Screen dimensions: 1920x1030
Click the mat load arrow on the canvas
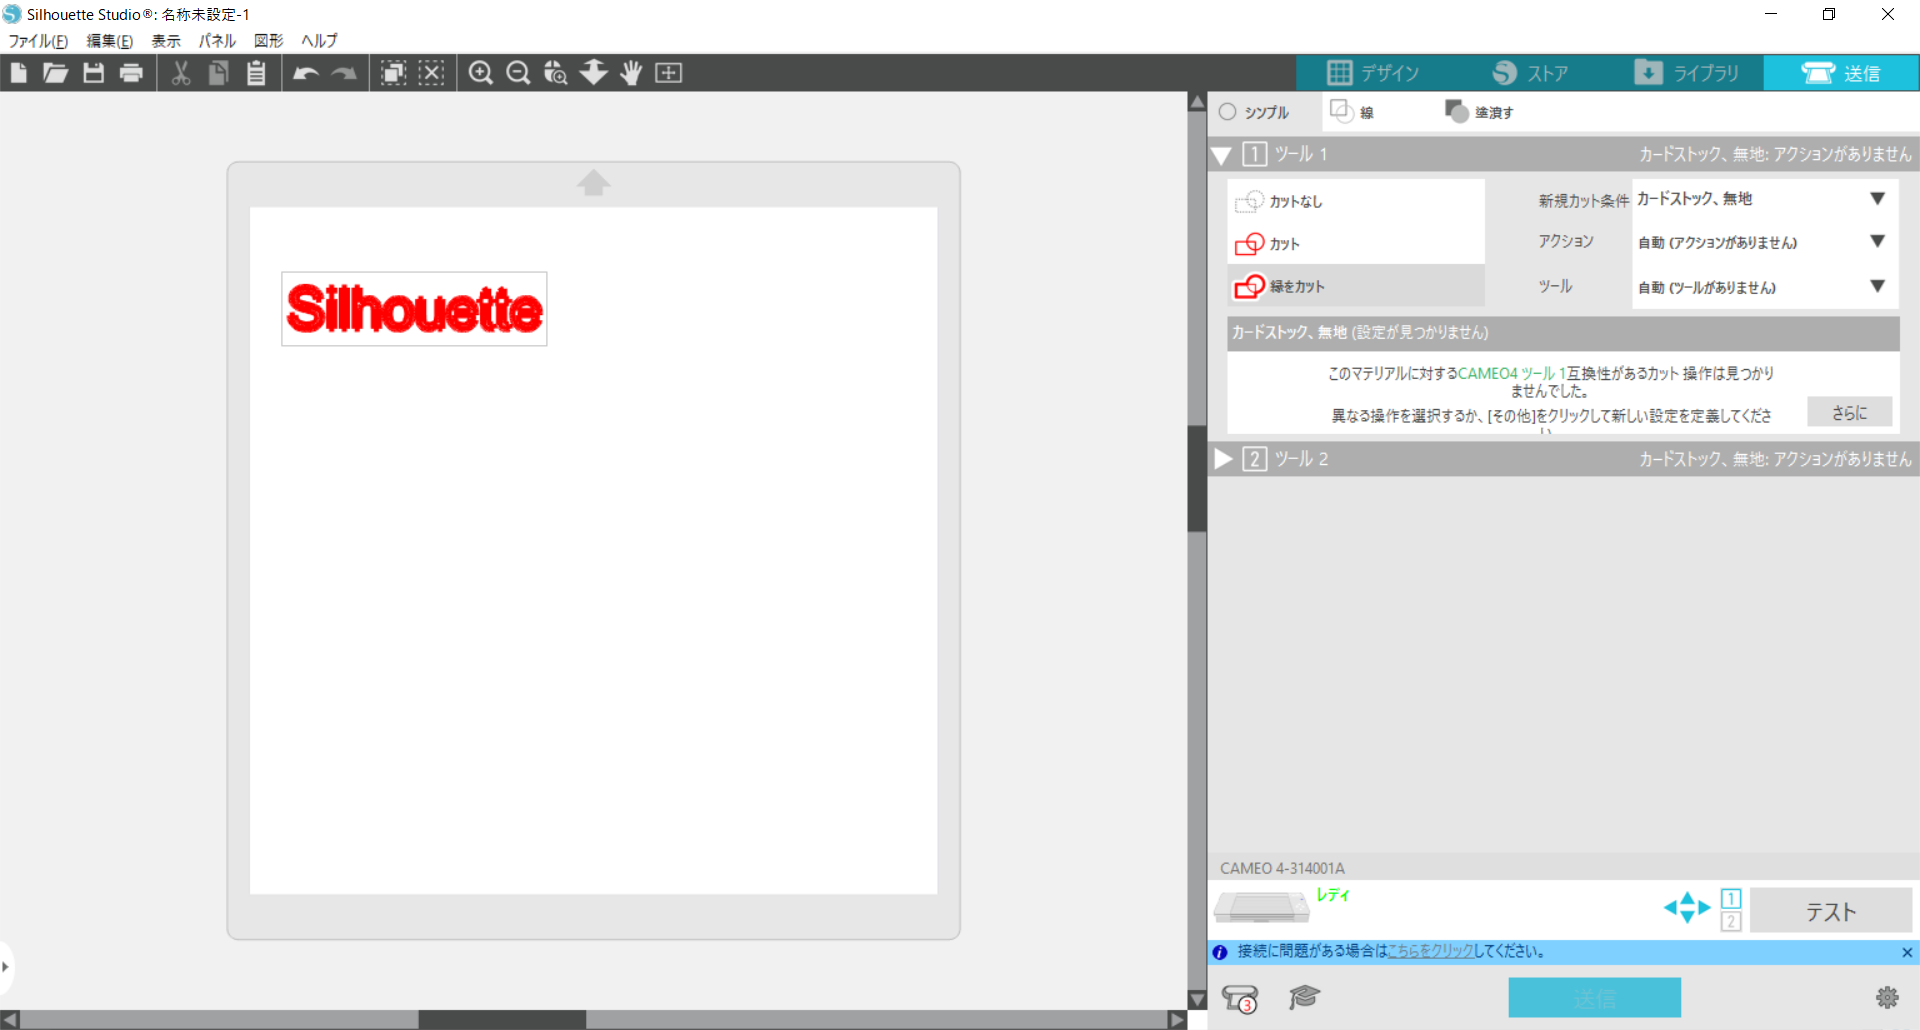click(x=593, y=183)
